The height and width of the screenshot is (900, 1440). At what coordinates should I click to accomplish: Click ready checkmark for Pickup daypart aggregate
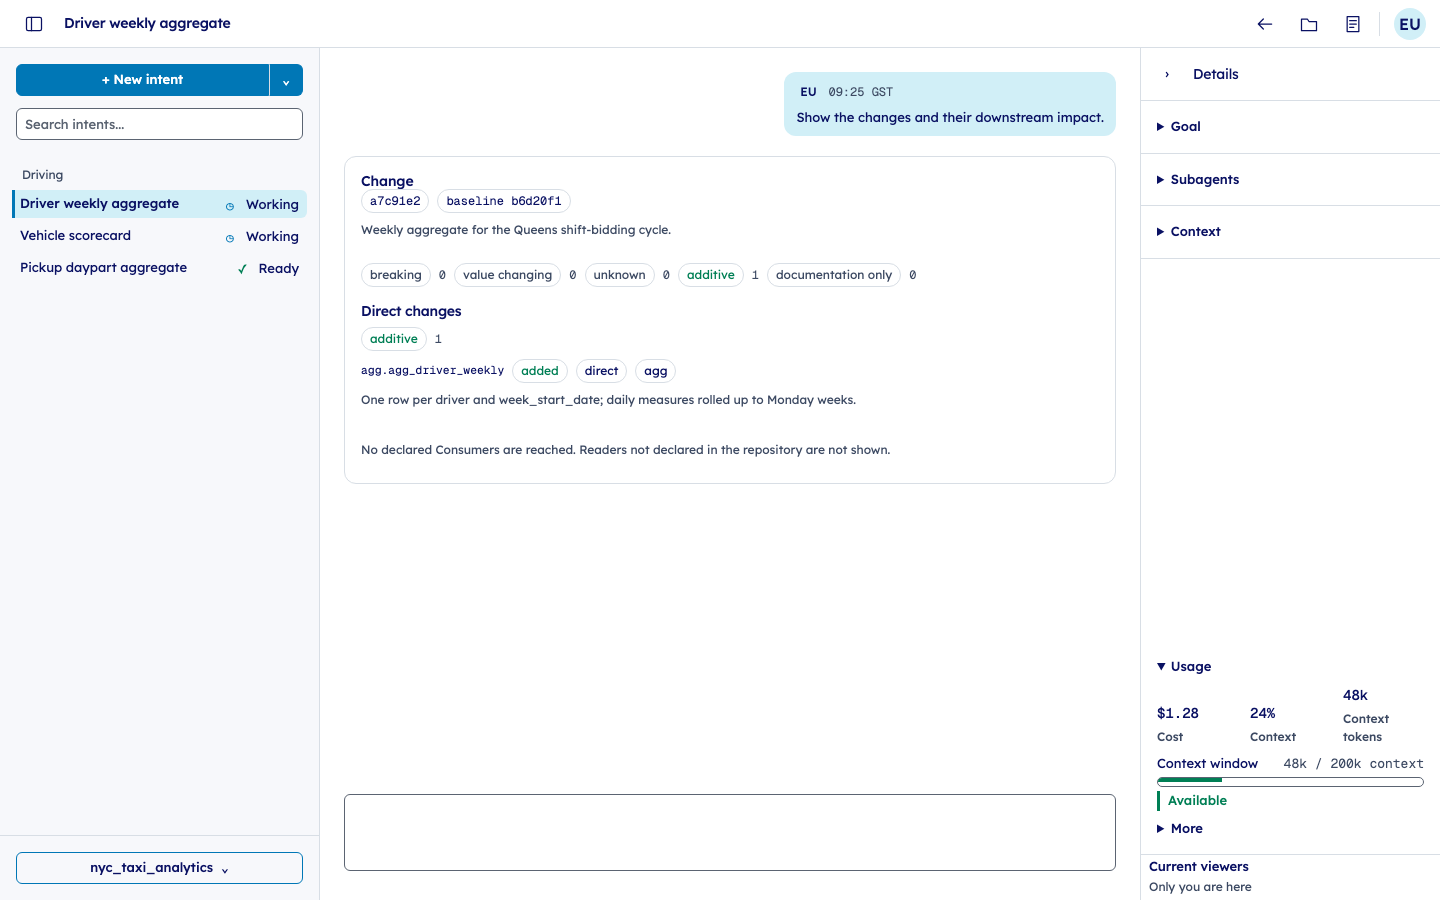point(242,269)
